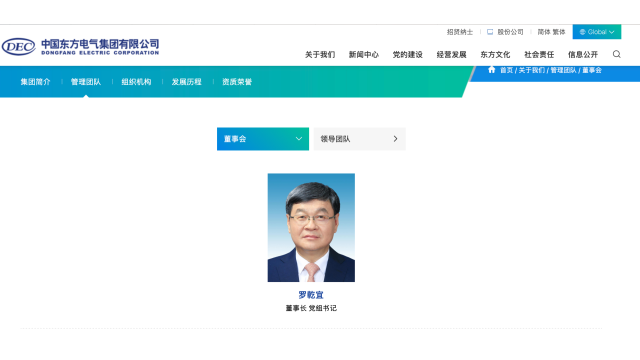Click the monitor icon beside 股份公司
Screen dimensions: 640x360
coord(490,32)
